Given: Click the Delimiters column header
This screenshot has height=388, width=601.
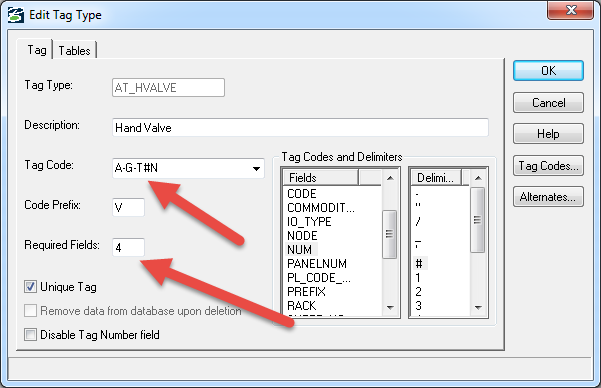Looking at the screenshot, I should [437, 178].
